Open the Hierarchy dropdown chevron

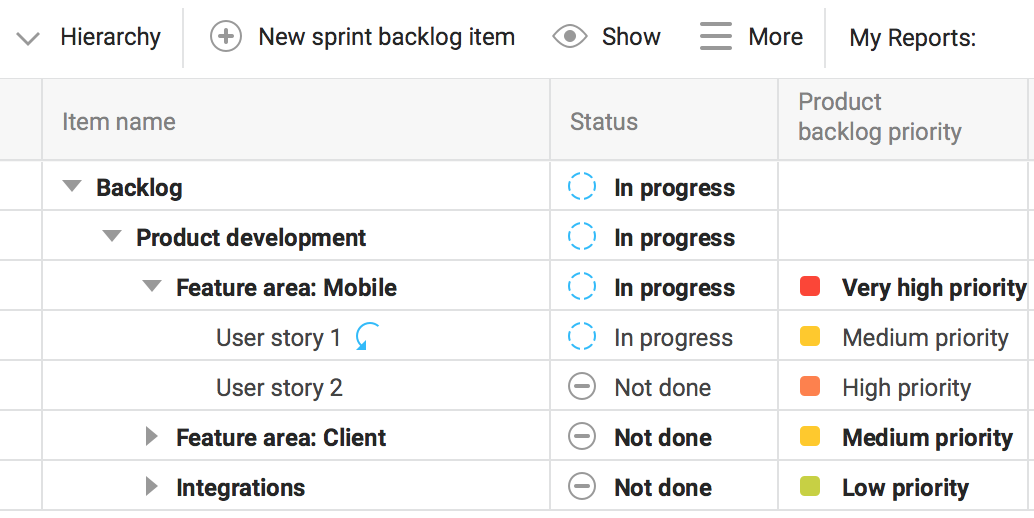pos(29,39)
